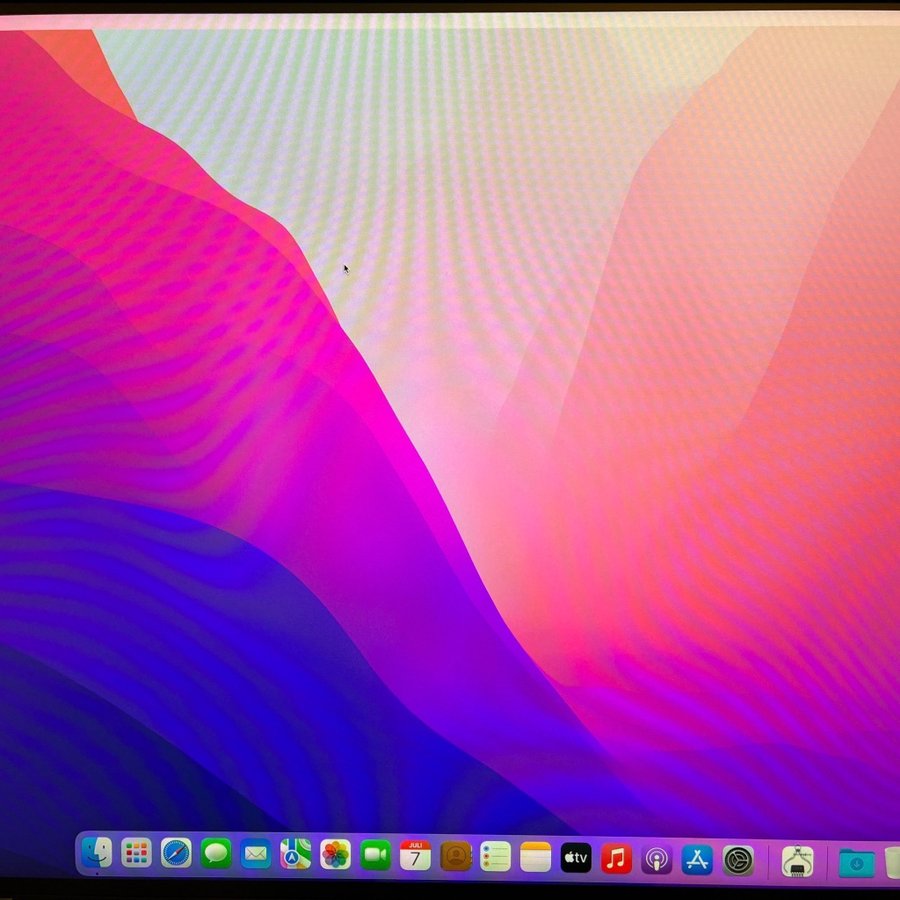900x900 pixels.
Task: Launch the Apple TV app
Action: tap(576, 858)
